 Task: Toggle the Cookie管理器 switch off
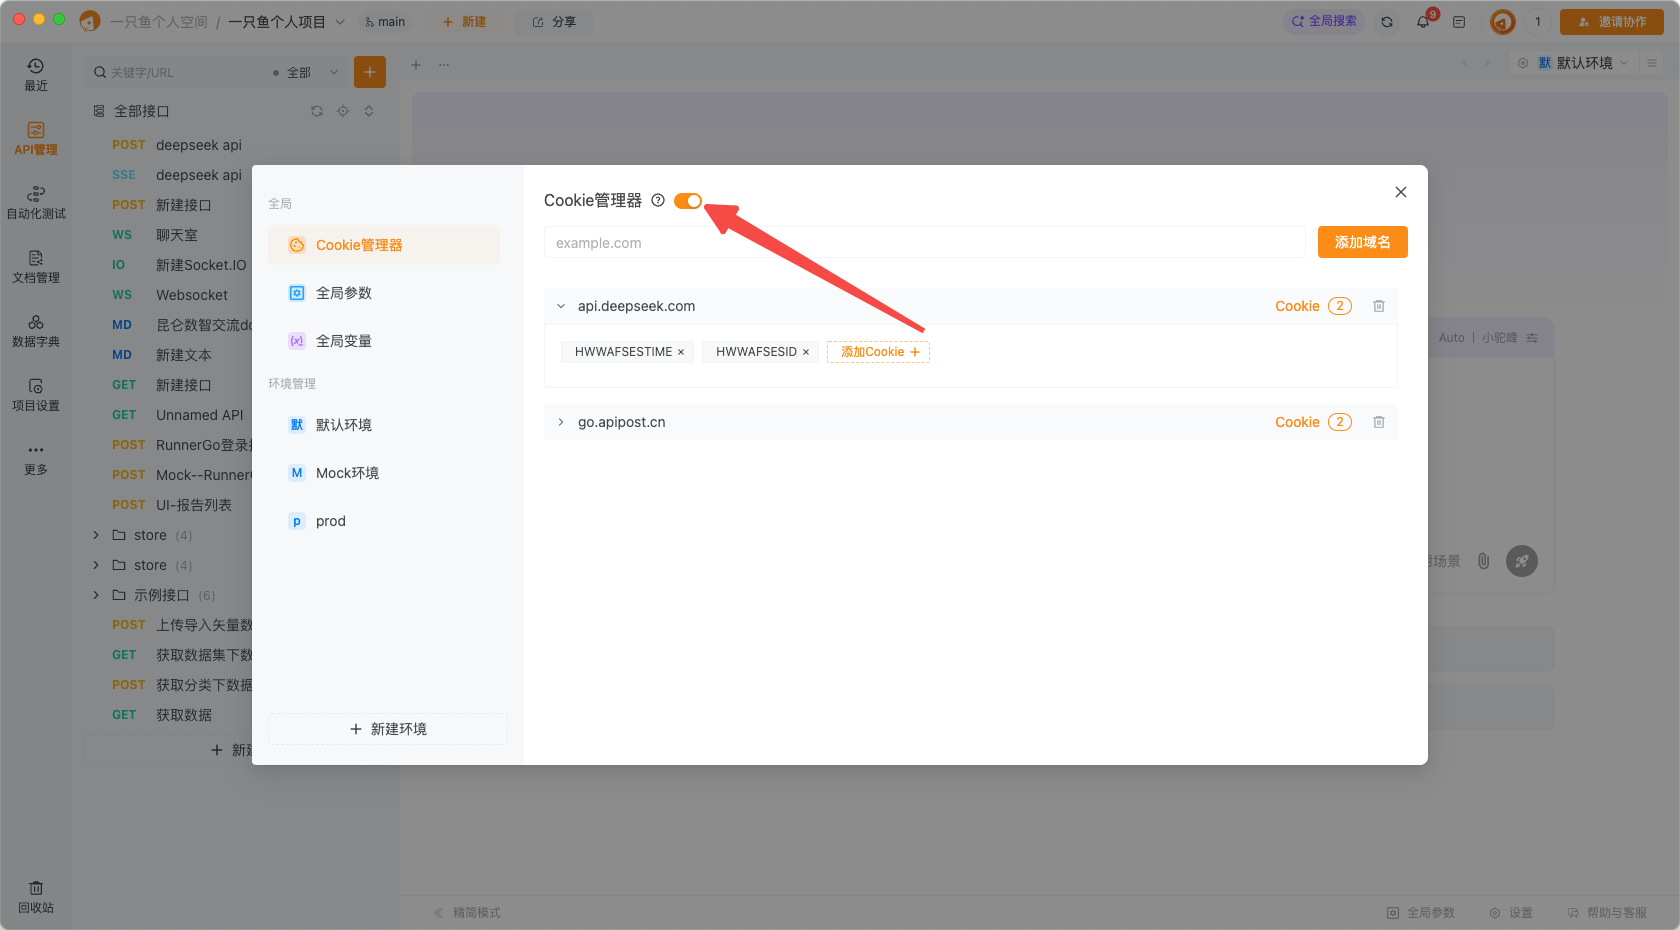click(688, 201)
